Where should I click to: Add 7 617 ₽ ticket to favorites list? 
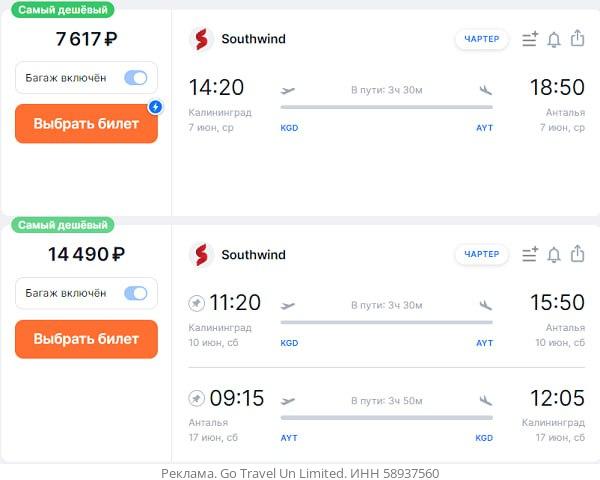pos(530,39)
